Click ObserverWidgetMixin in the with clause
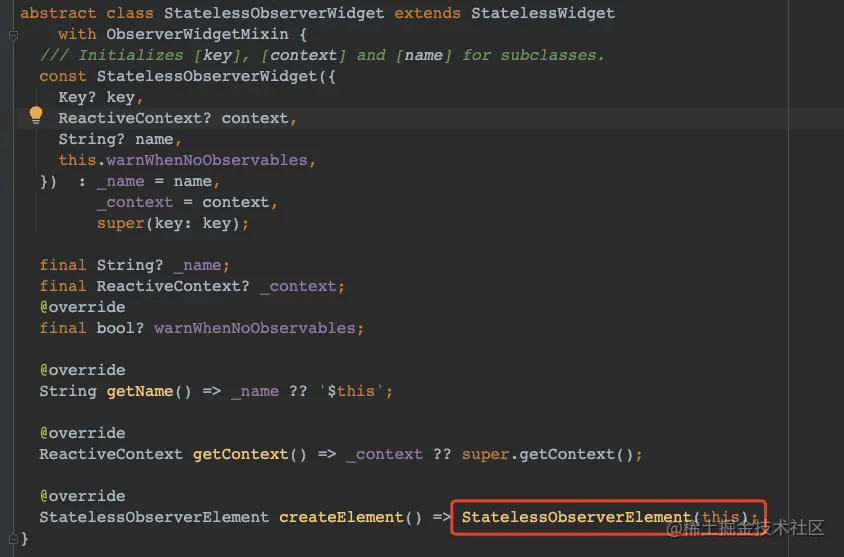This screenshot has width=844, height=557. coord(197,34)
